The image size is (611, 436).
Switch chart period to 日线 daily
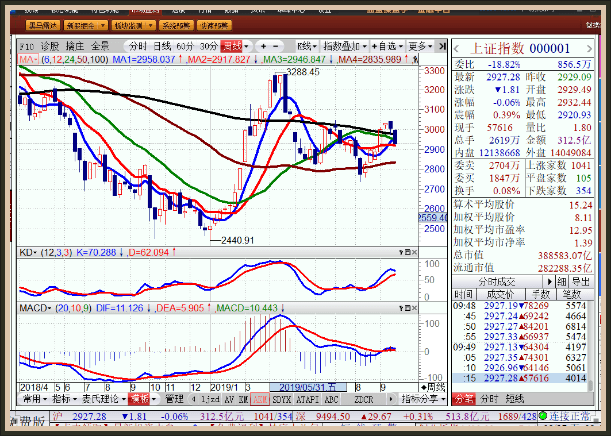click(x=162, y=47)
